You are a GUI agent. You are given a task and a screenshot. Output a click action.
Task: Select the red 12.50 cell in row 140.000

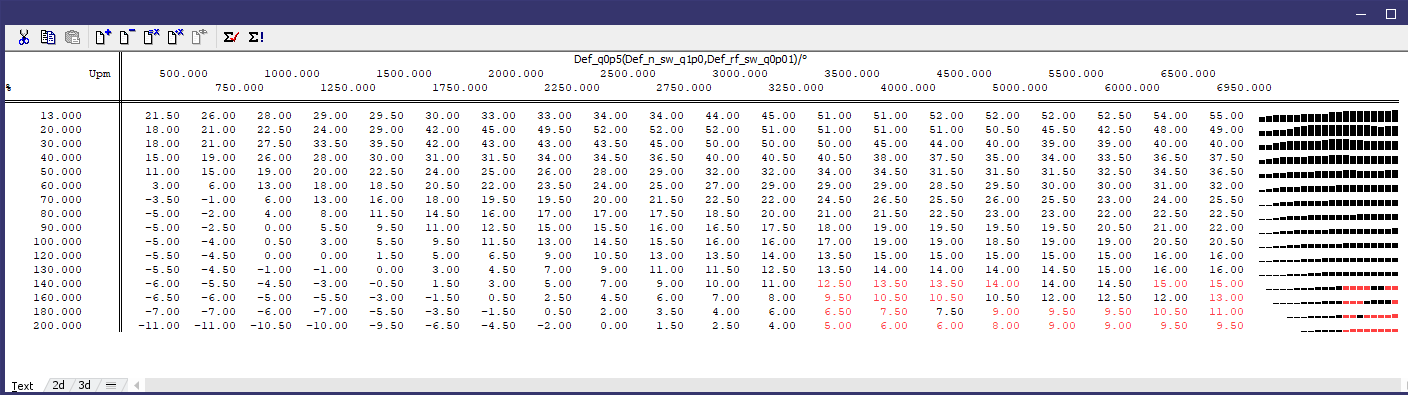click(834, 284)
